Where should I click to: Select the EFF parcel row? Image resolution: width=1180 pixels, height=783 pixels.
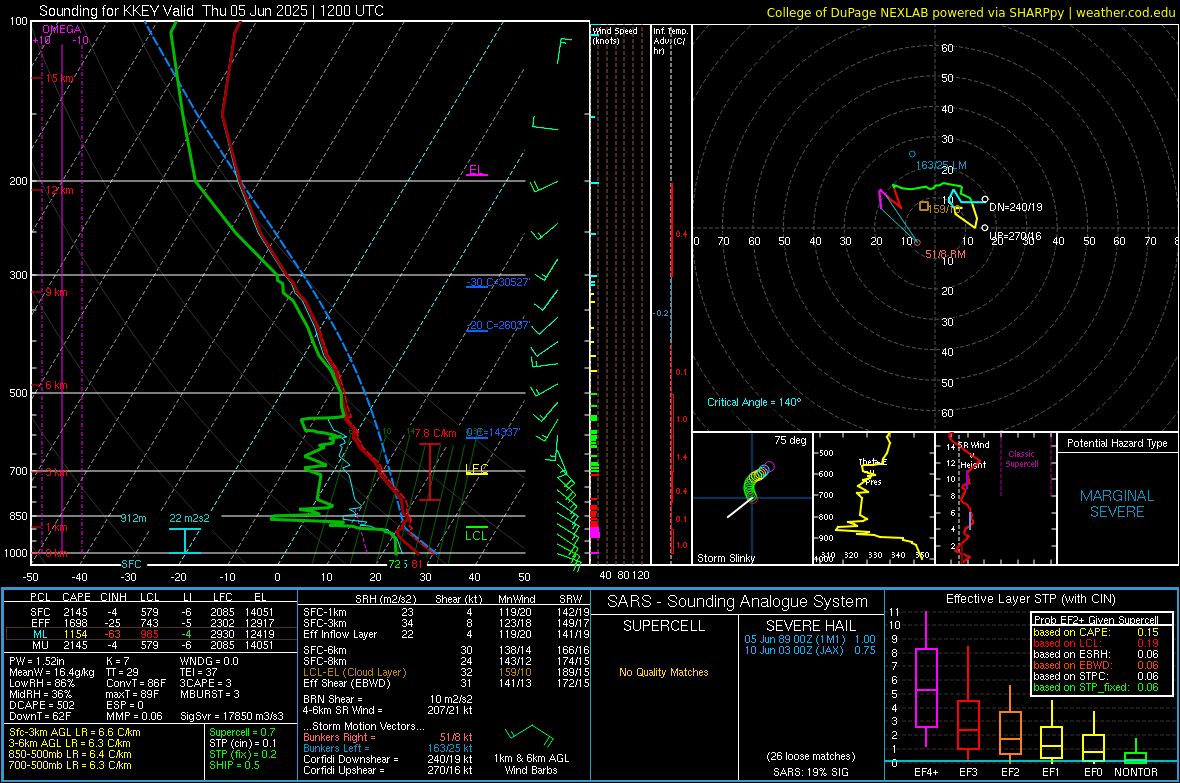tap(151, 623)
